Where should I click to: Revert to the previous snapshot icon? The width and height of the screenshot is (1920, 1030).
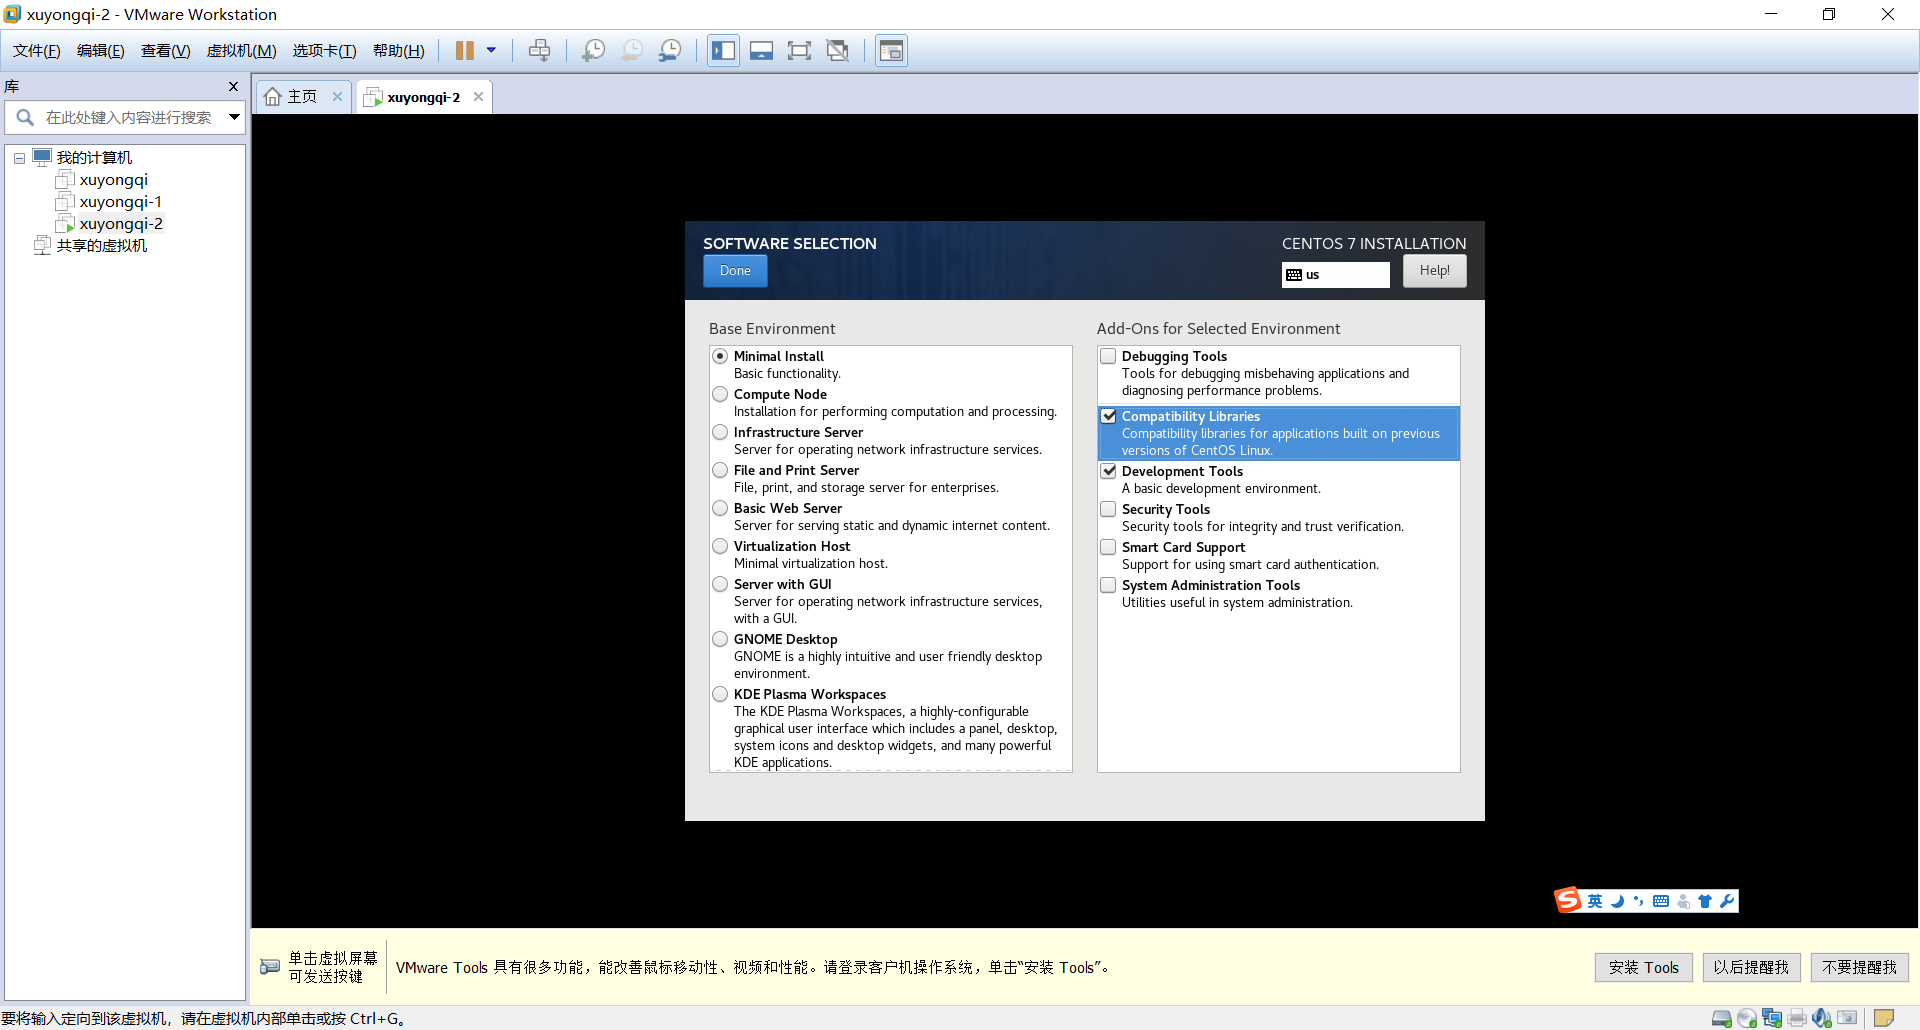pos(632,50)
